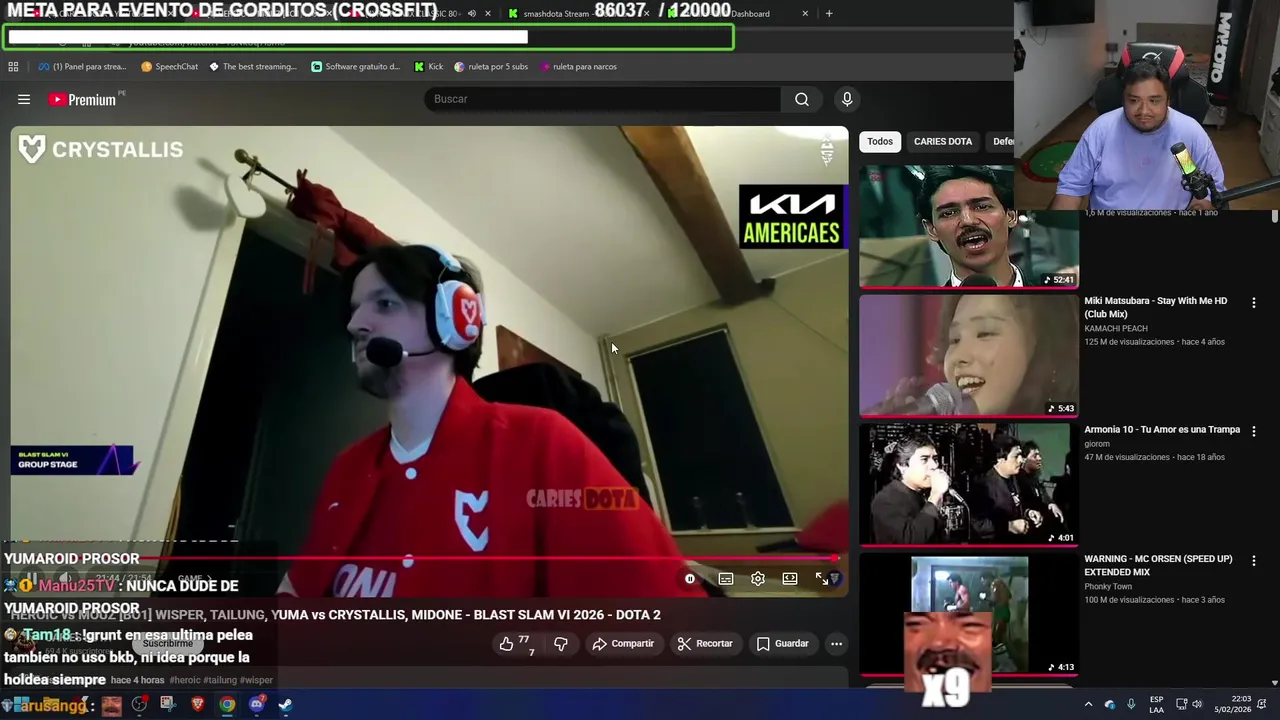This screenshot has height=720, width=1280.
Task: Open WARNING MC ORSEN extended mix title
Action: click(1158, 565)
